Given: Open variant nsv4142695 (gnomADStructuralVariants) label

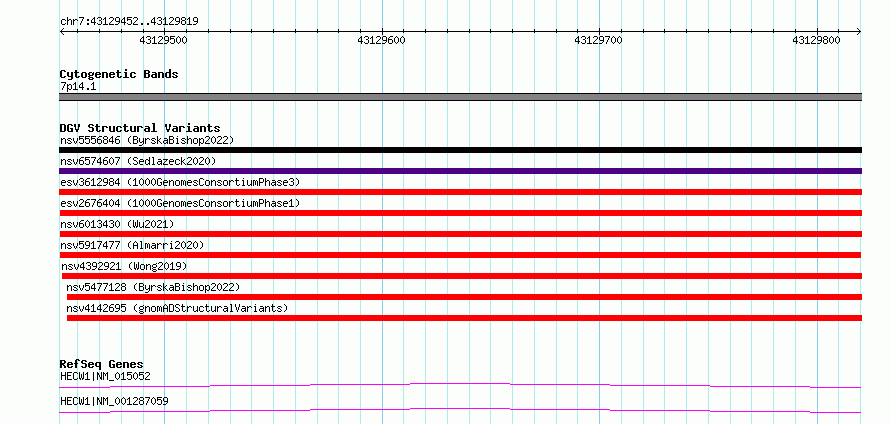Looking at the screenshot, I should [x=177, y=308].
